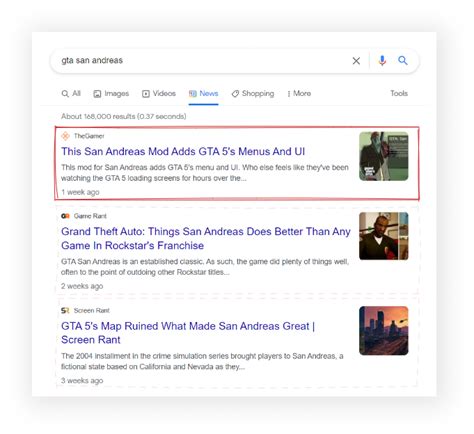Open the Images tab
Image resolution: width=474 pixels, height=434 pixels.
[111, 94]
